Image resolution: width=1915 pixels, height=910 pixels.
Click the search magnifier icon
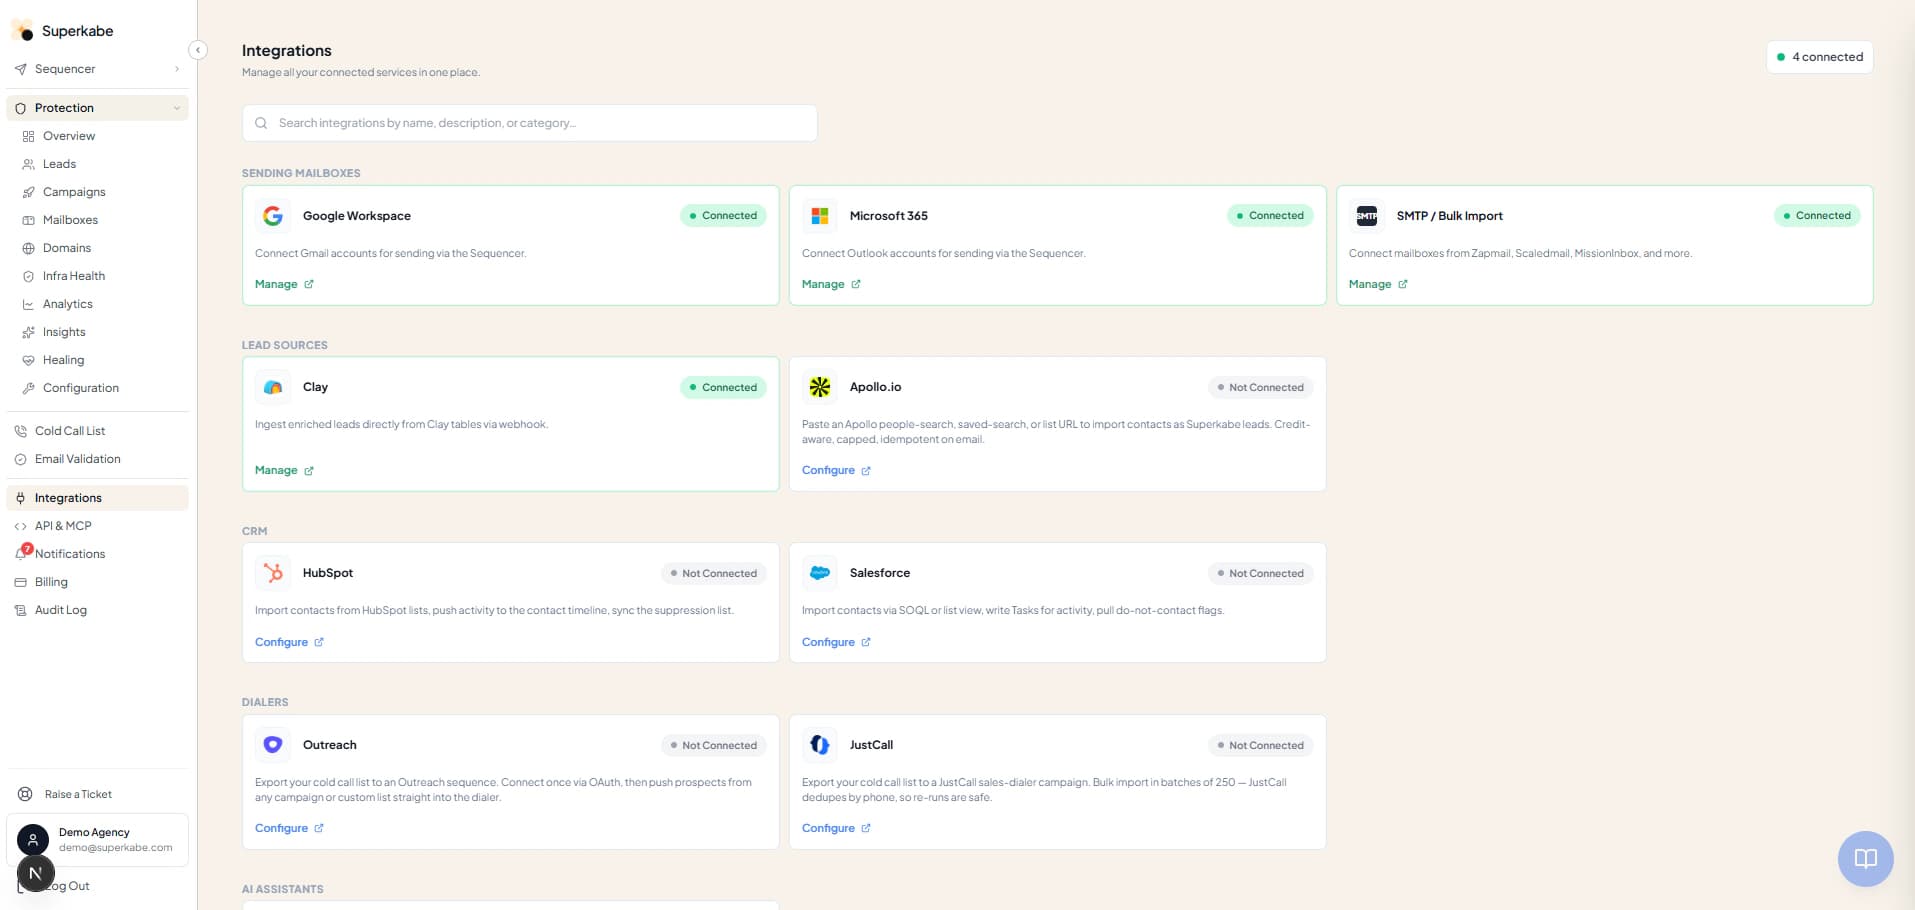(x=261, y=123)
